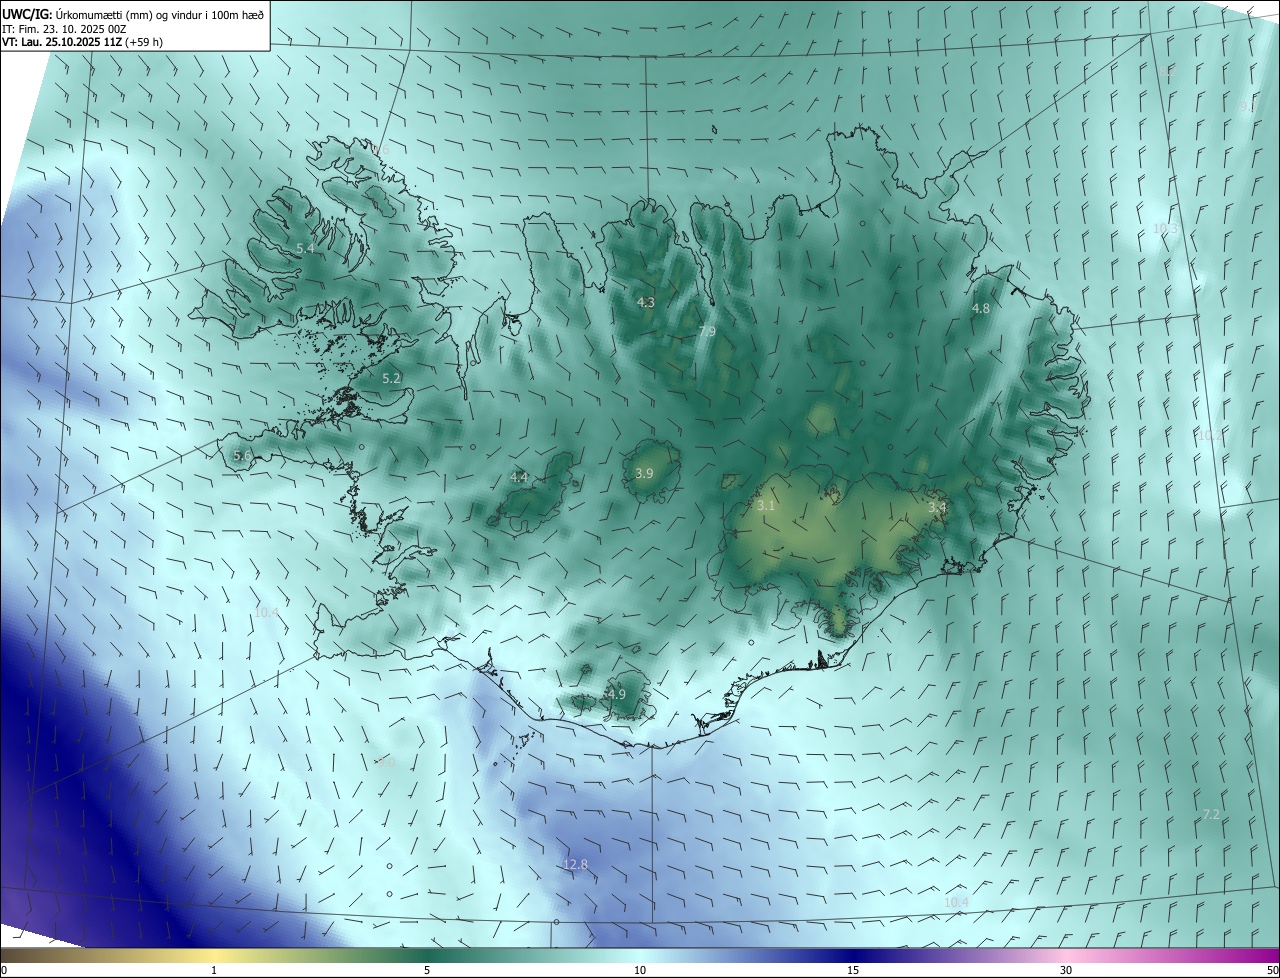This screenshot has height=978, width=1280.
Task: Click the 3.9 value on Hofsjökull glacier
Action: pyautogui.click(x=644, y=473)
